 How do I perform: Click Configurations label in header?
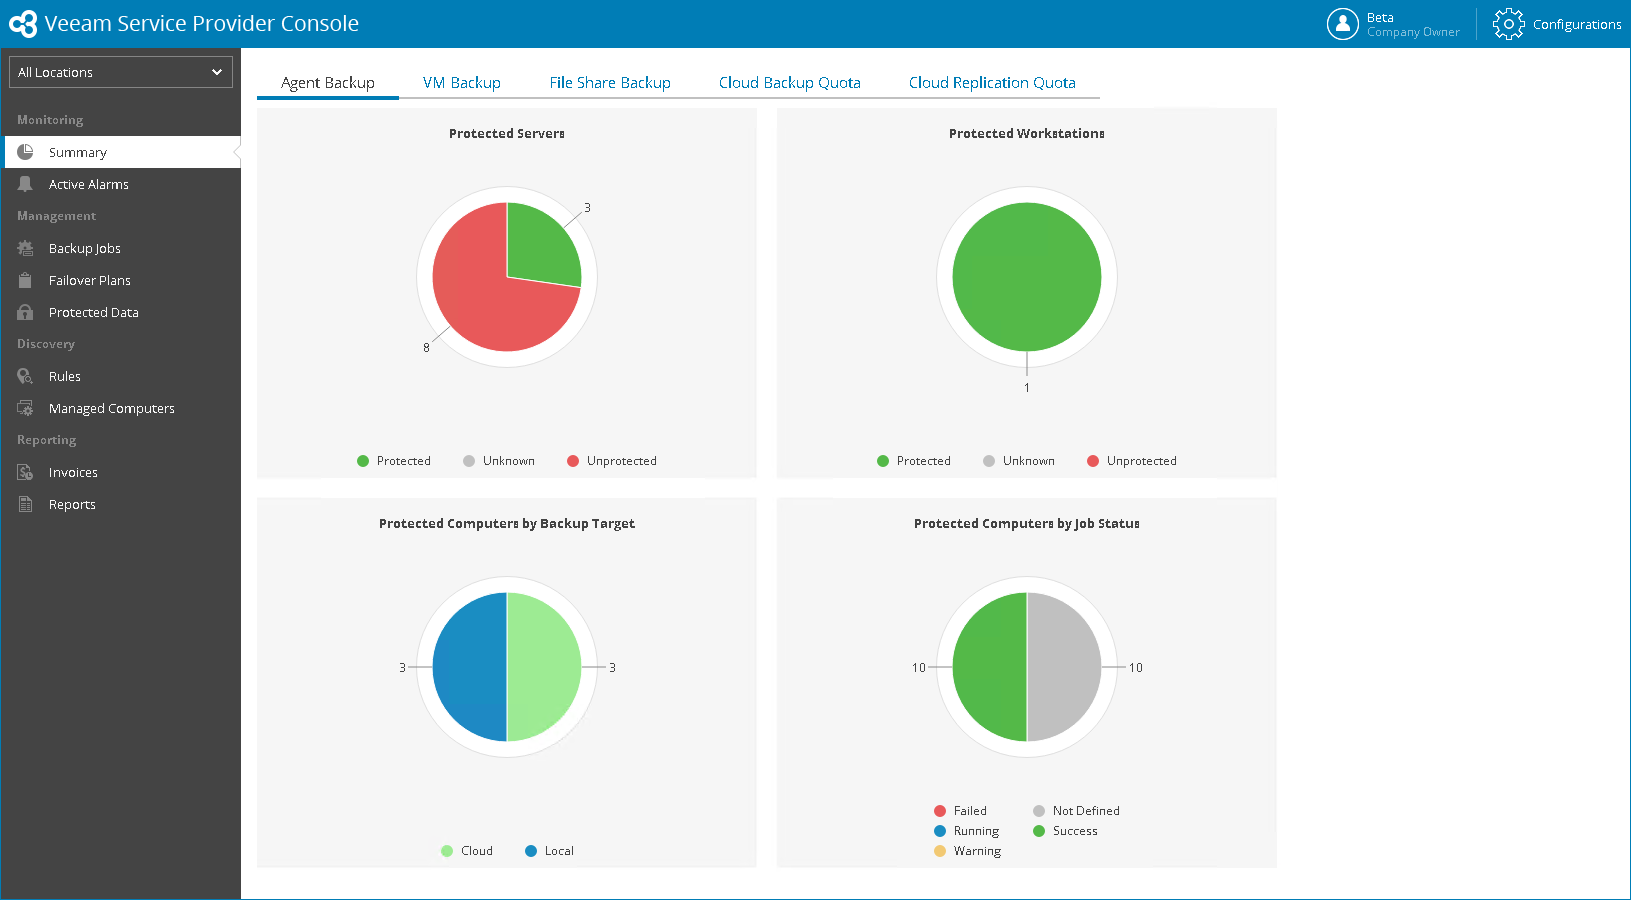(1577, 25)
